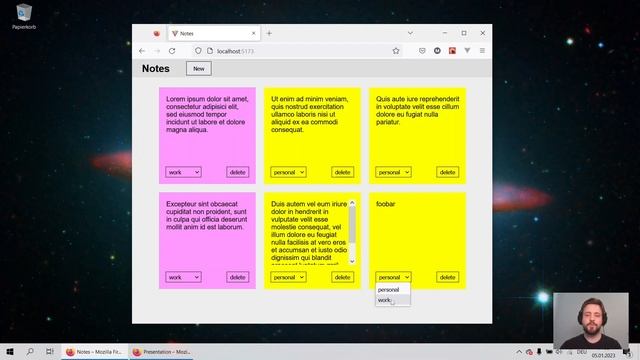Click the foobar note text
Image resolution: width=640 pixels, height=360 pixels.
[x=386, y=204]
